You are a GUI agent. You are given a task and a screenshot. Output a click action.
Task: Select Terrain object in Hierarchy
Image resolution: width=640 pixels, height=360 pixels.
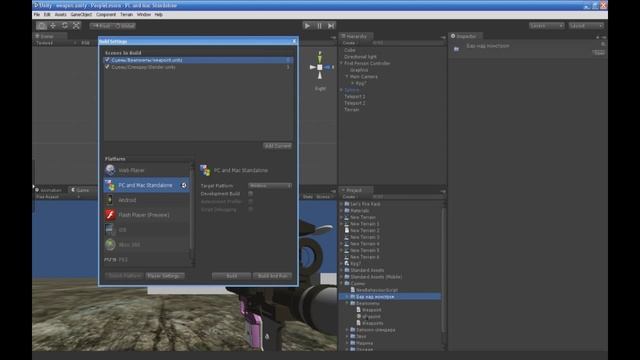click(351, 109)
